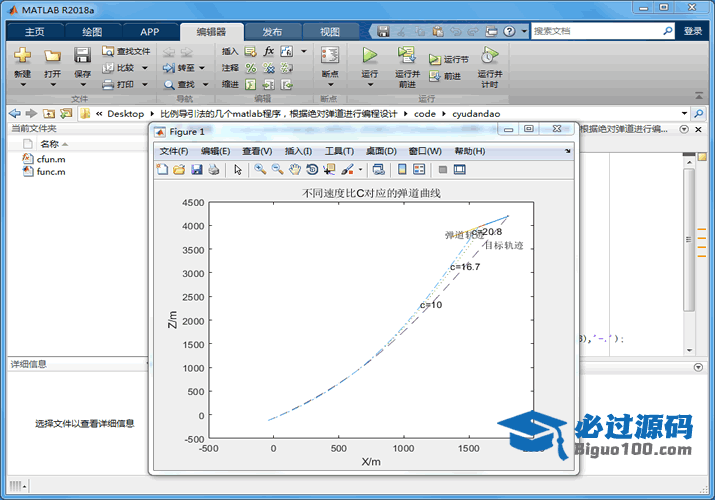715x500 pixels.
Task: Select the Edit Plot arrow tool
Action: coord(238,170)
